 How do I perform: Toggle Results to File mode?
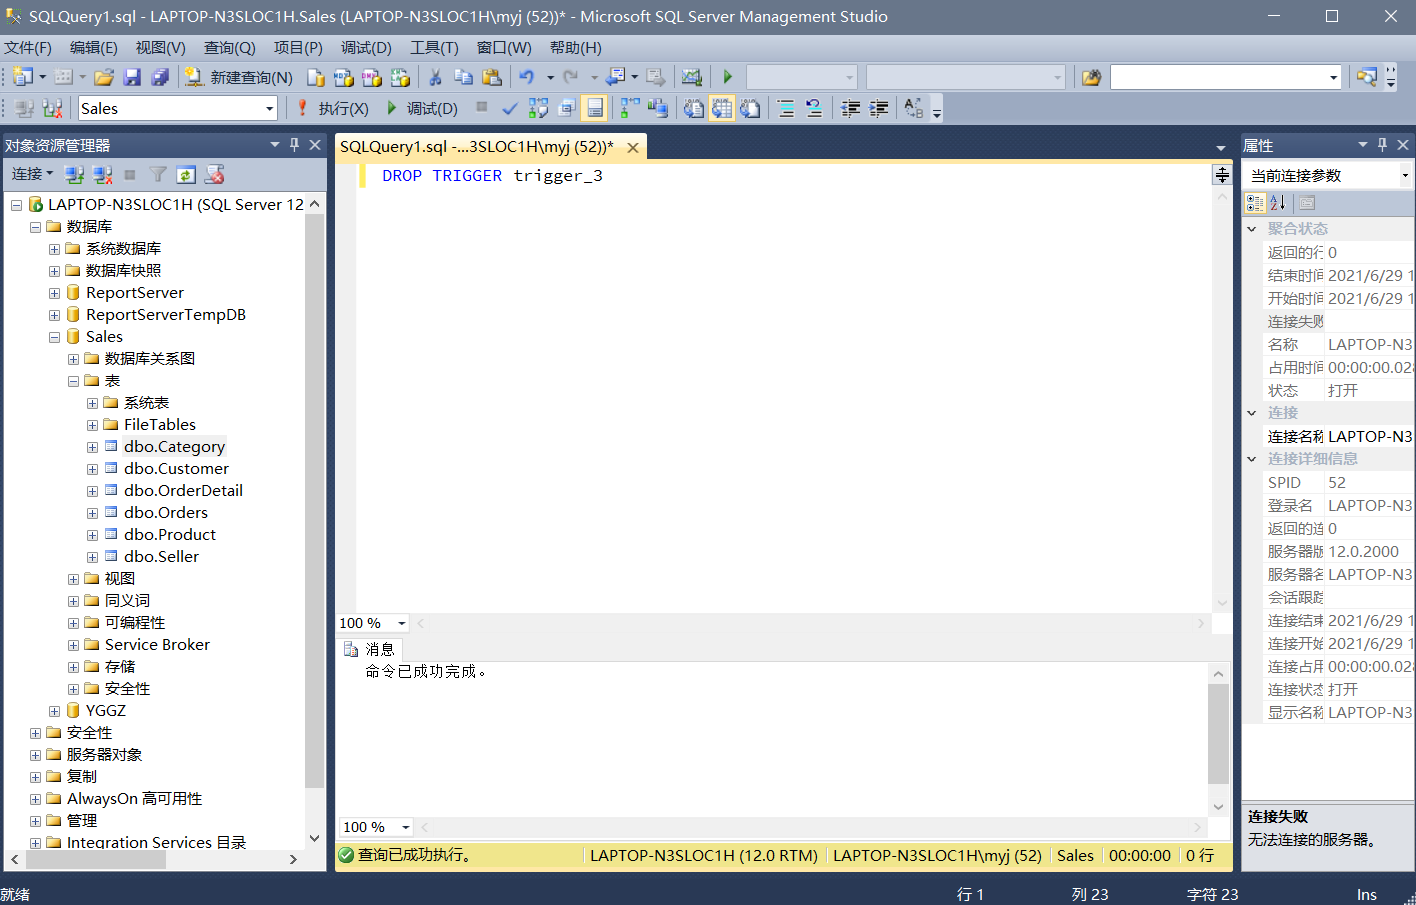tap(750, 108)
